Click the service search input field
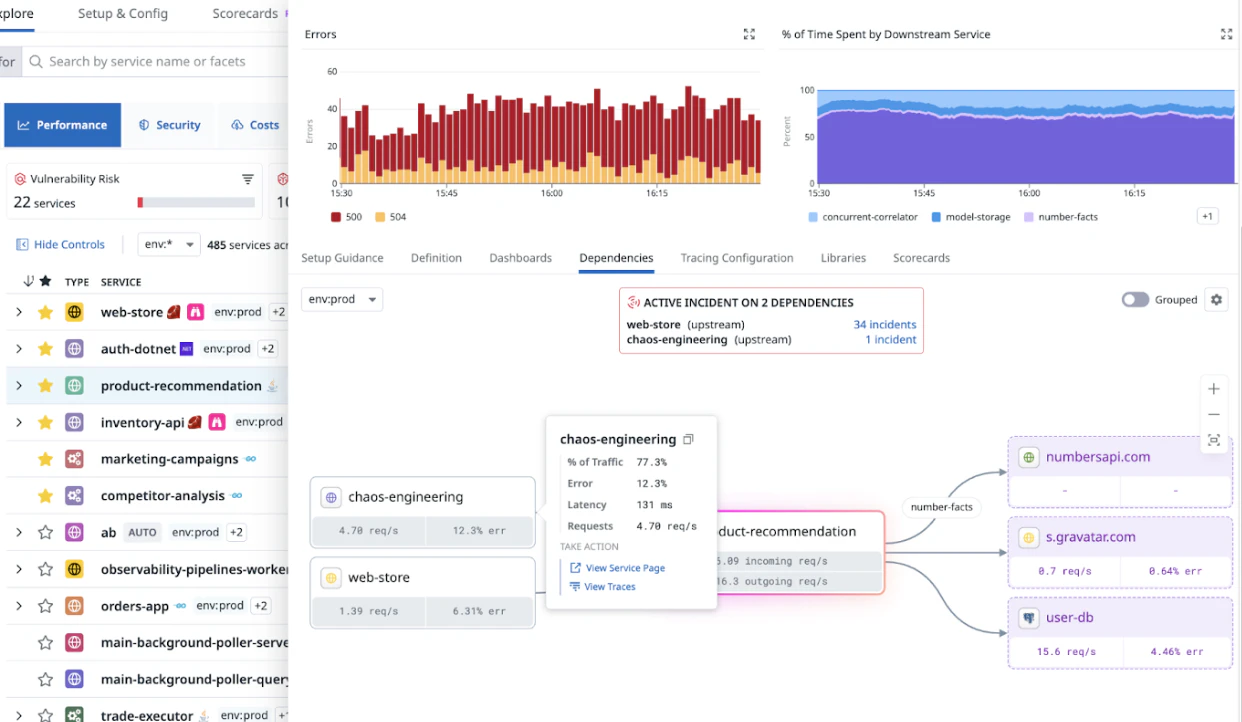 tap(155, 61)
